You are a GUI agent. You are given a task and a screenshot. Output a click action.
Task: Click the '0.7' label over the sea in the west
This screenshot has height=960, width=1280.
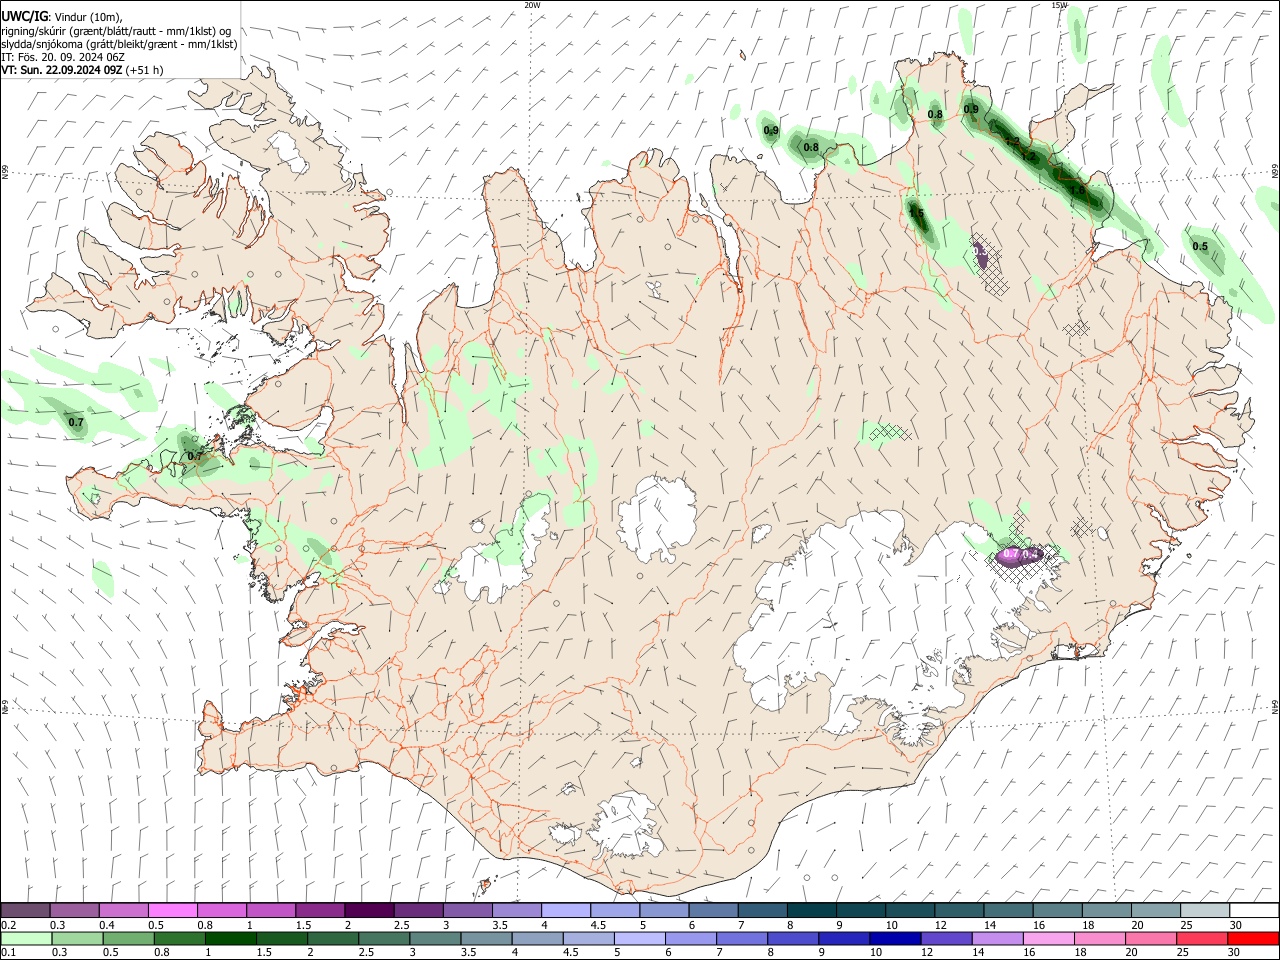coord(76,423)
